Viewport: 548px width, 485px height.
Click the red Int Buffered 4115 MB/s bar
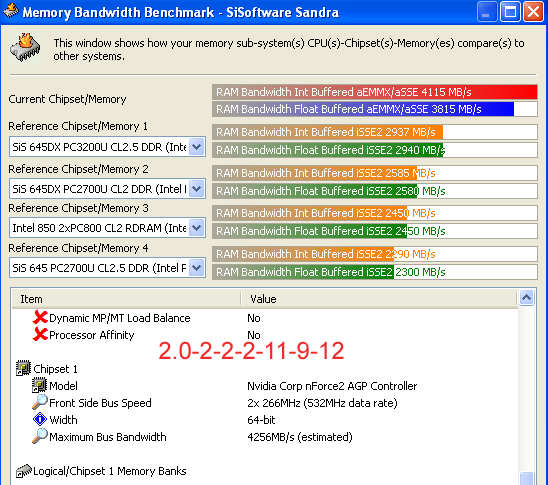[375, 92]
